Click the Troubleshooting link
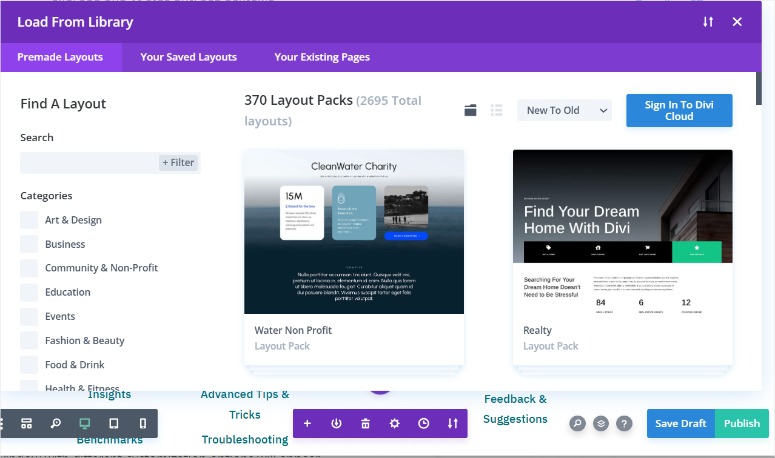Image resolution: width=775 pixels, height=458 pixels. pos(245,439)
